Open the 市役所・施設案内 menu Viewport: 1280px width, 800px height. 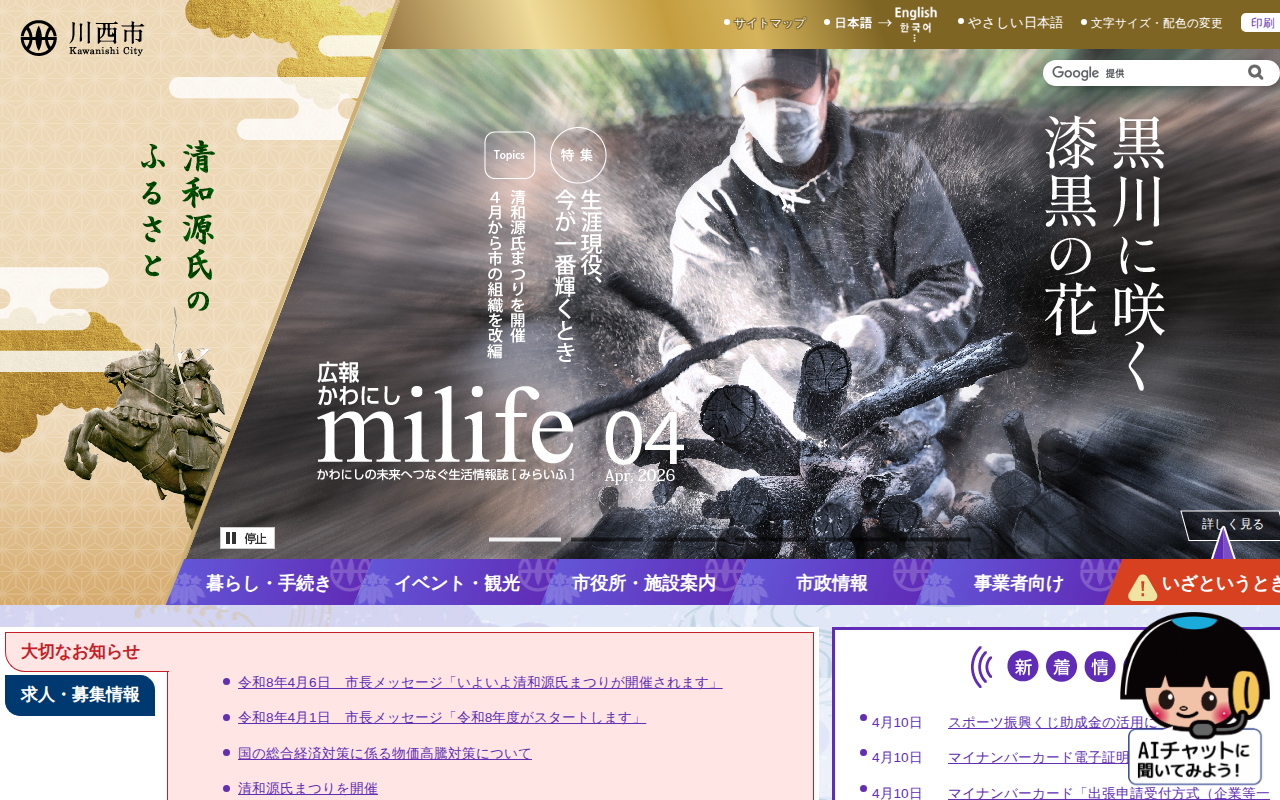644,583
